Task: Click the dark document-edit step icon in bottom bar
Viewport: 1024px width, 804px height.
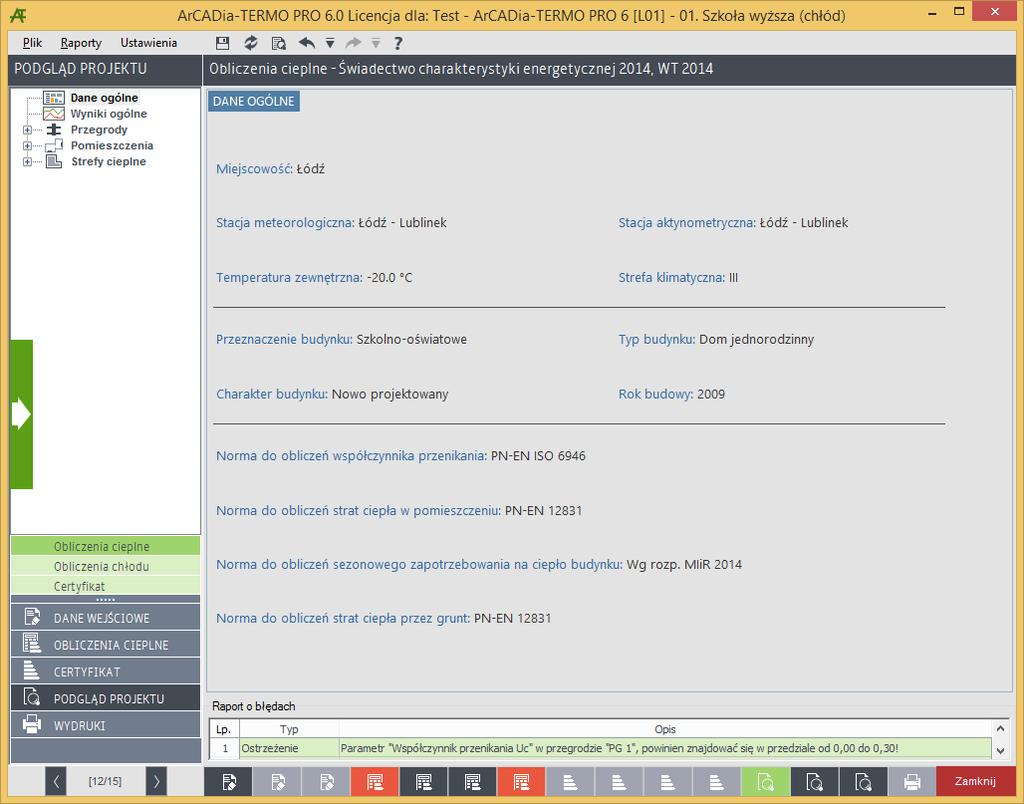Action: [x=229, y=781]
